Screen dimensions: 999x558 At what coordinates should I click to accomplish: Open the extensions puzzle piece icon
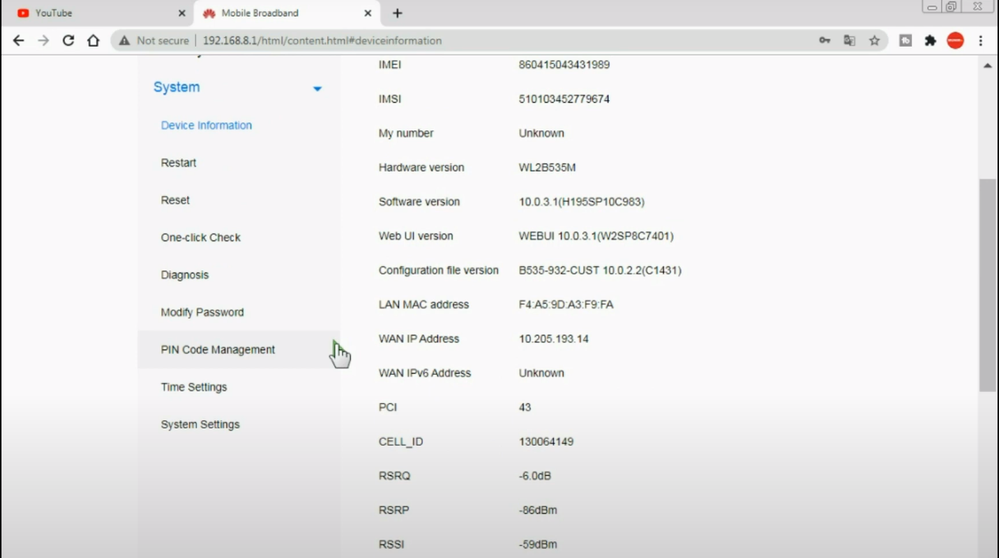click(x=930, y=41)
